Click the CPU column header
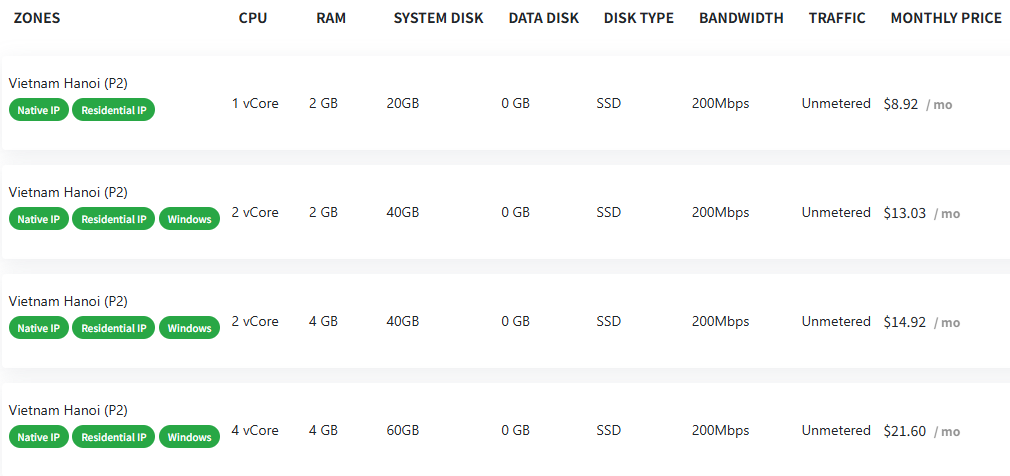This screenshot has height=476, width=1010. pos(253,18)
